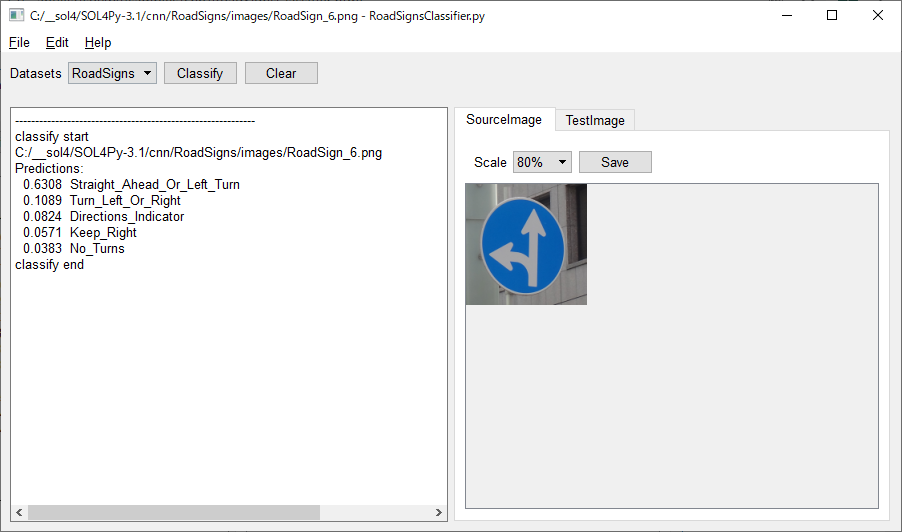
Task: Click the 'classify end' log line
Action: coord(49,265)
